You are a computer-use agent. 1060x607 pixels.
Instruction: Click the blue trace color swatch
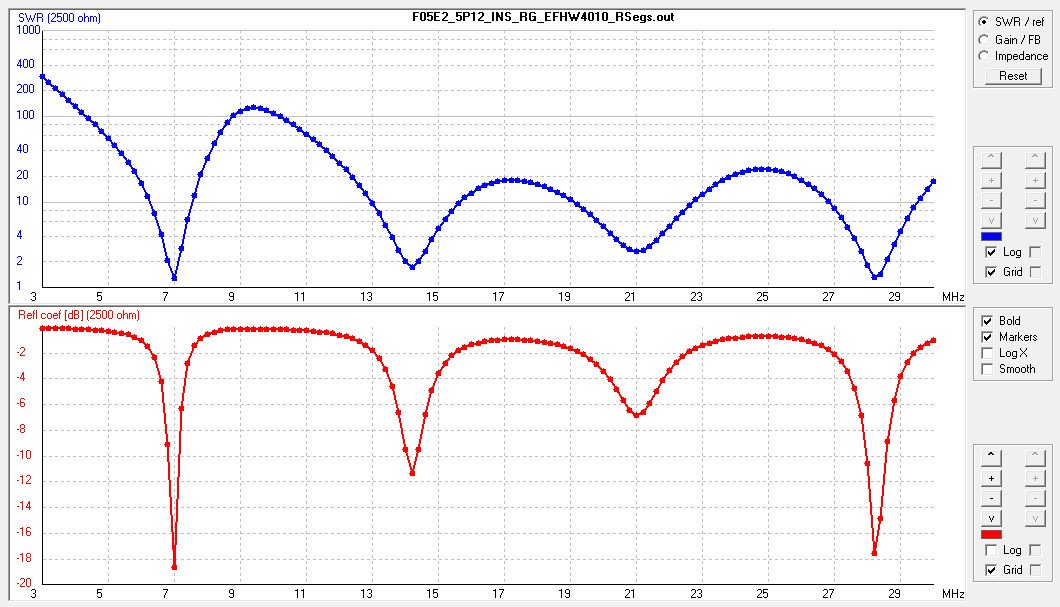point(991,236)
